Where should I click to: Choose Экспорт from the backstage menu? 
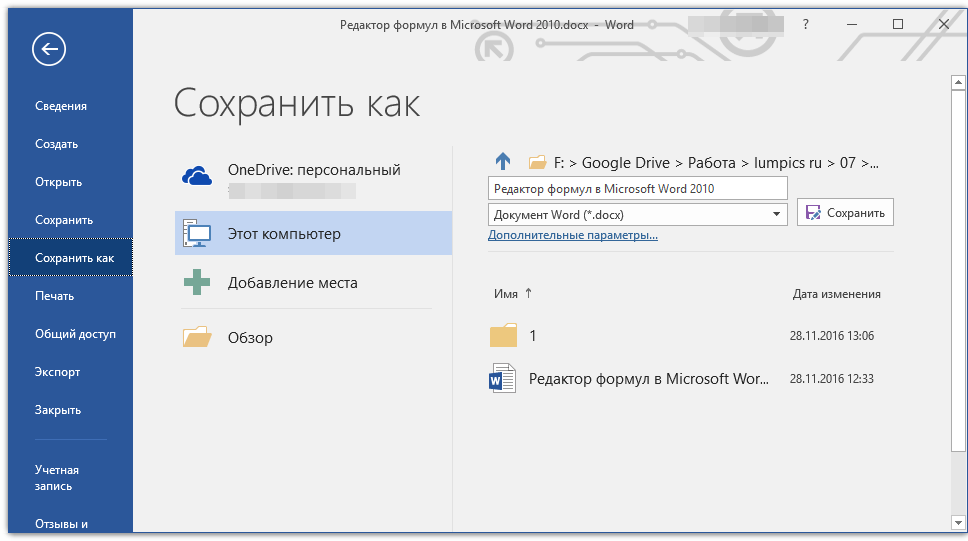coord(58,372)
